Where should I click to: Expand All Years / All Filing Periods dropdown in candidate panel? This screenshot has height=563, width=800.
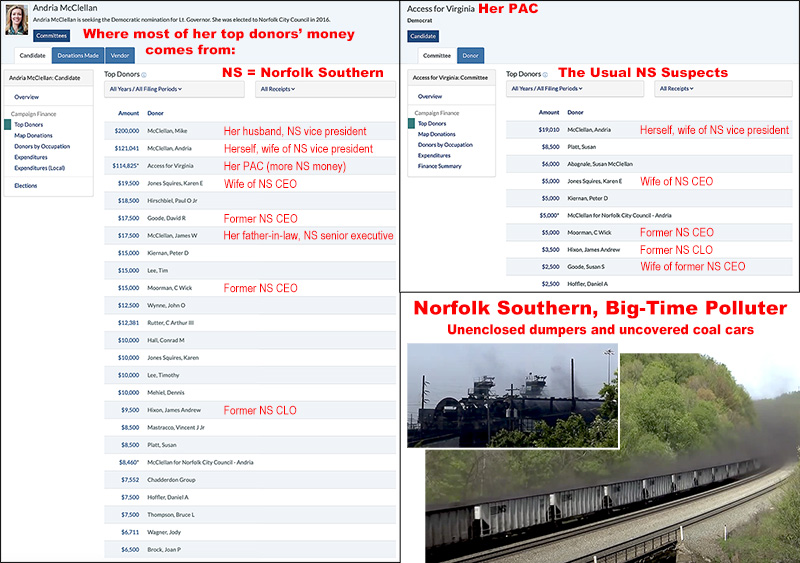tap(174, 89)
